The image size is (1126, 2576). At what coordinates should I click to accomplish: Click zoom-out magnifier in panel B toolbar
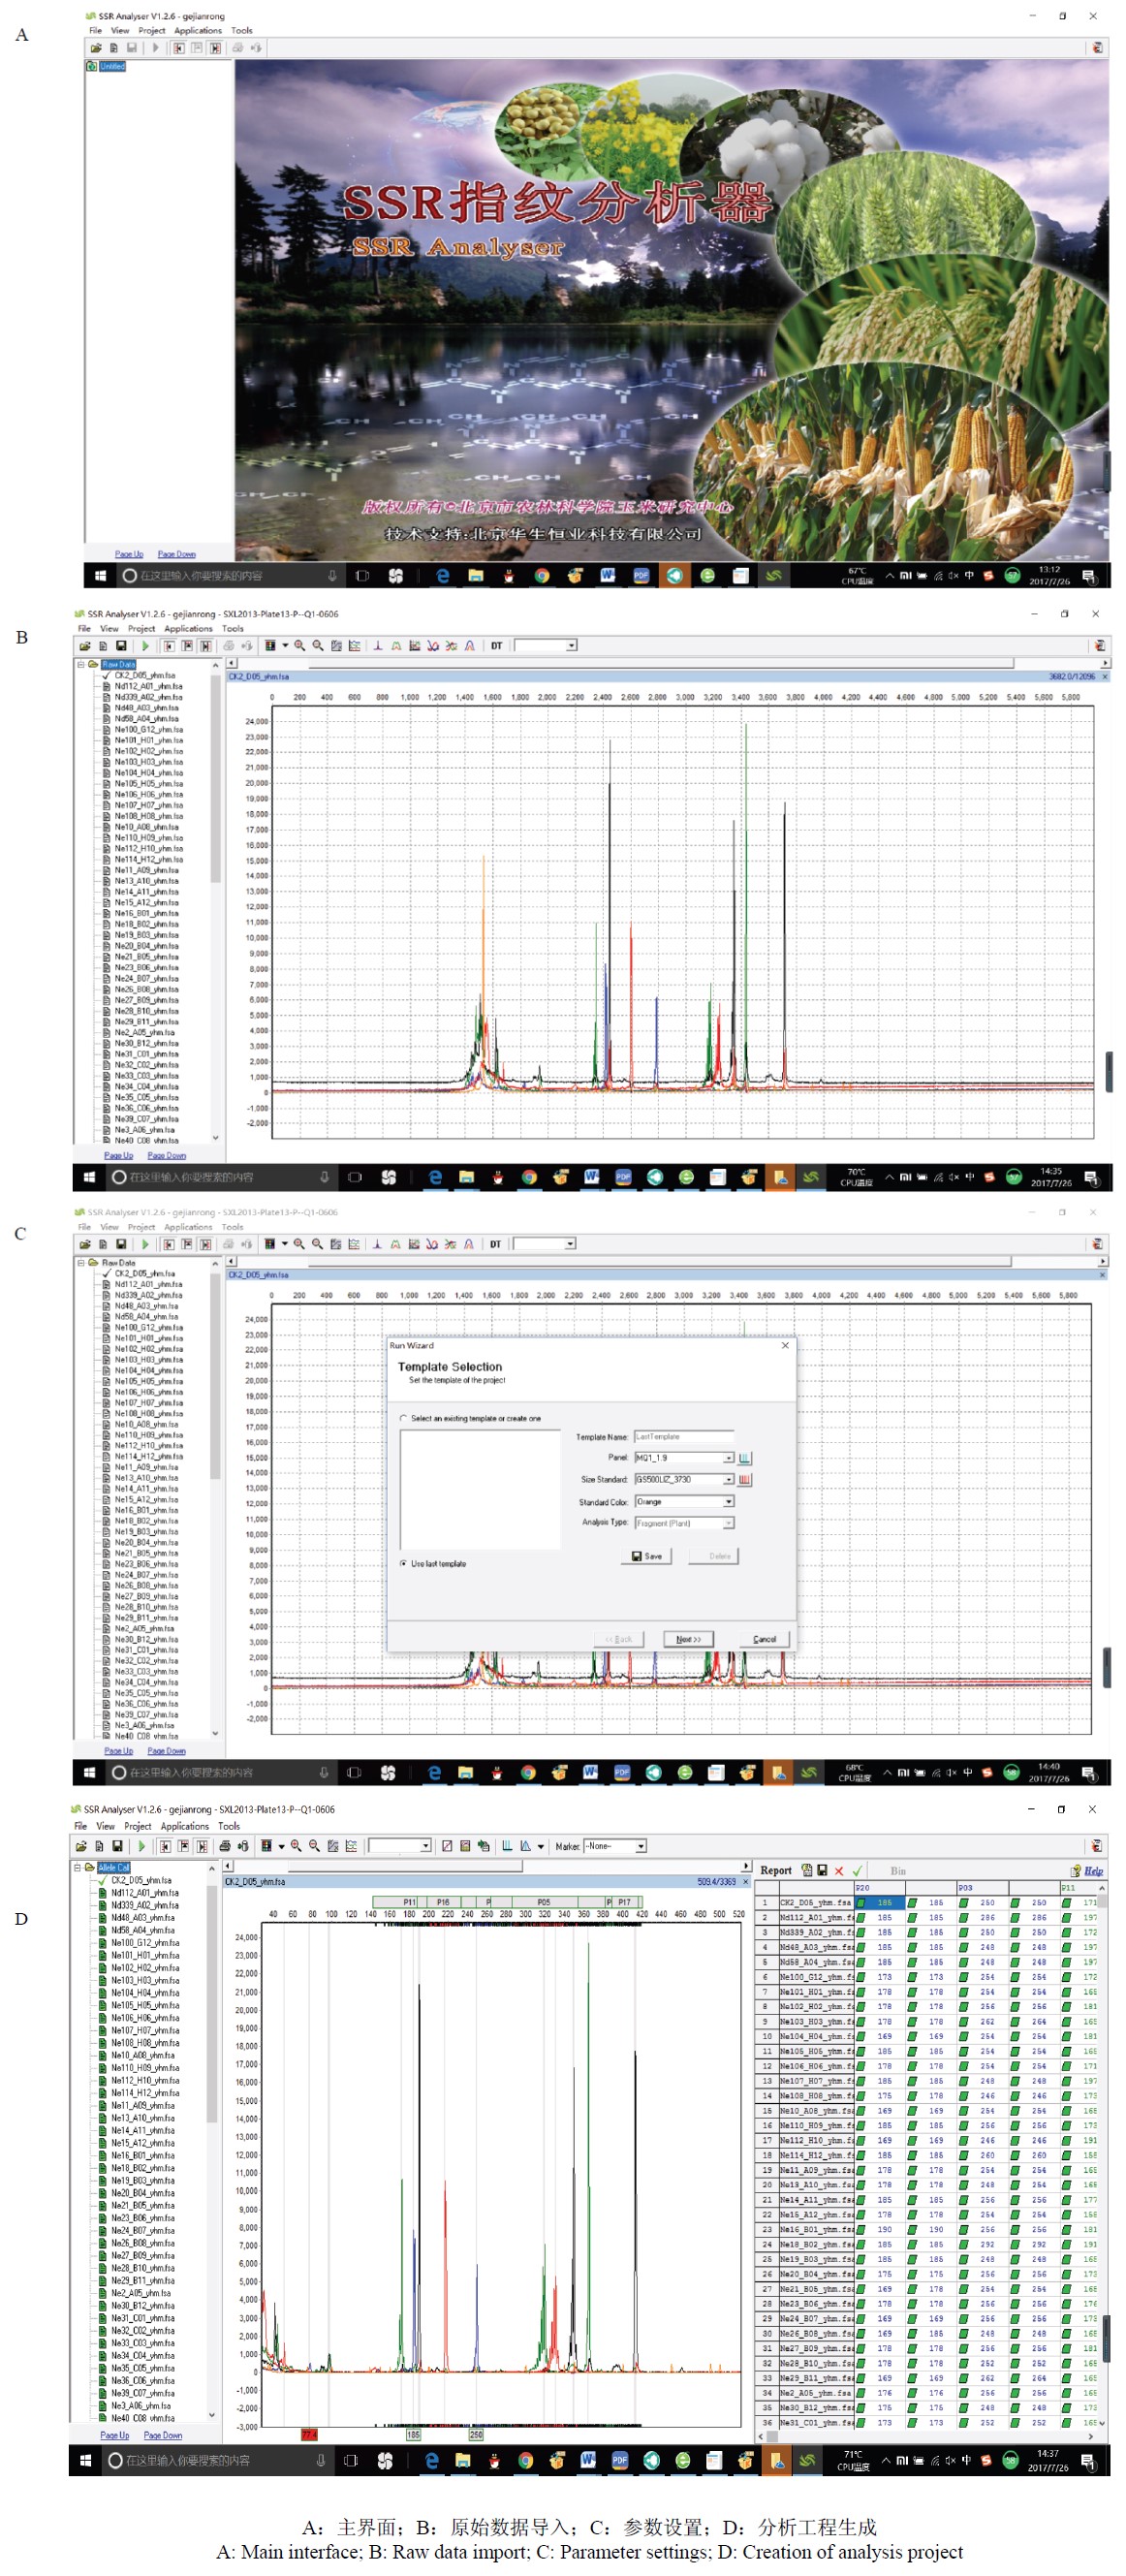pos(318,646)
